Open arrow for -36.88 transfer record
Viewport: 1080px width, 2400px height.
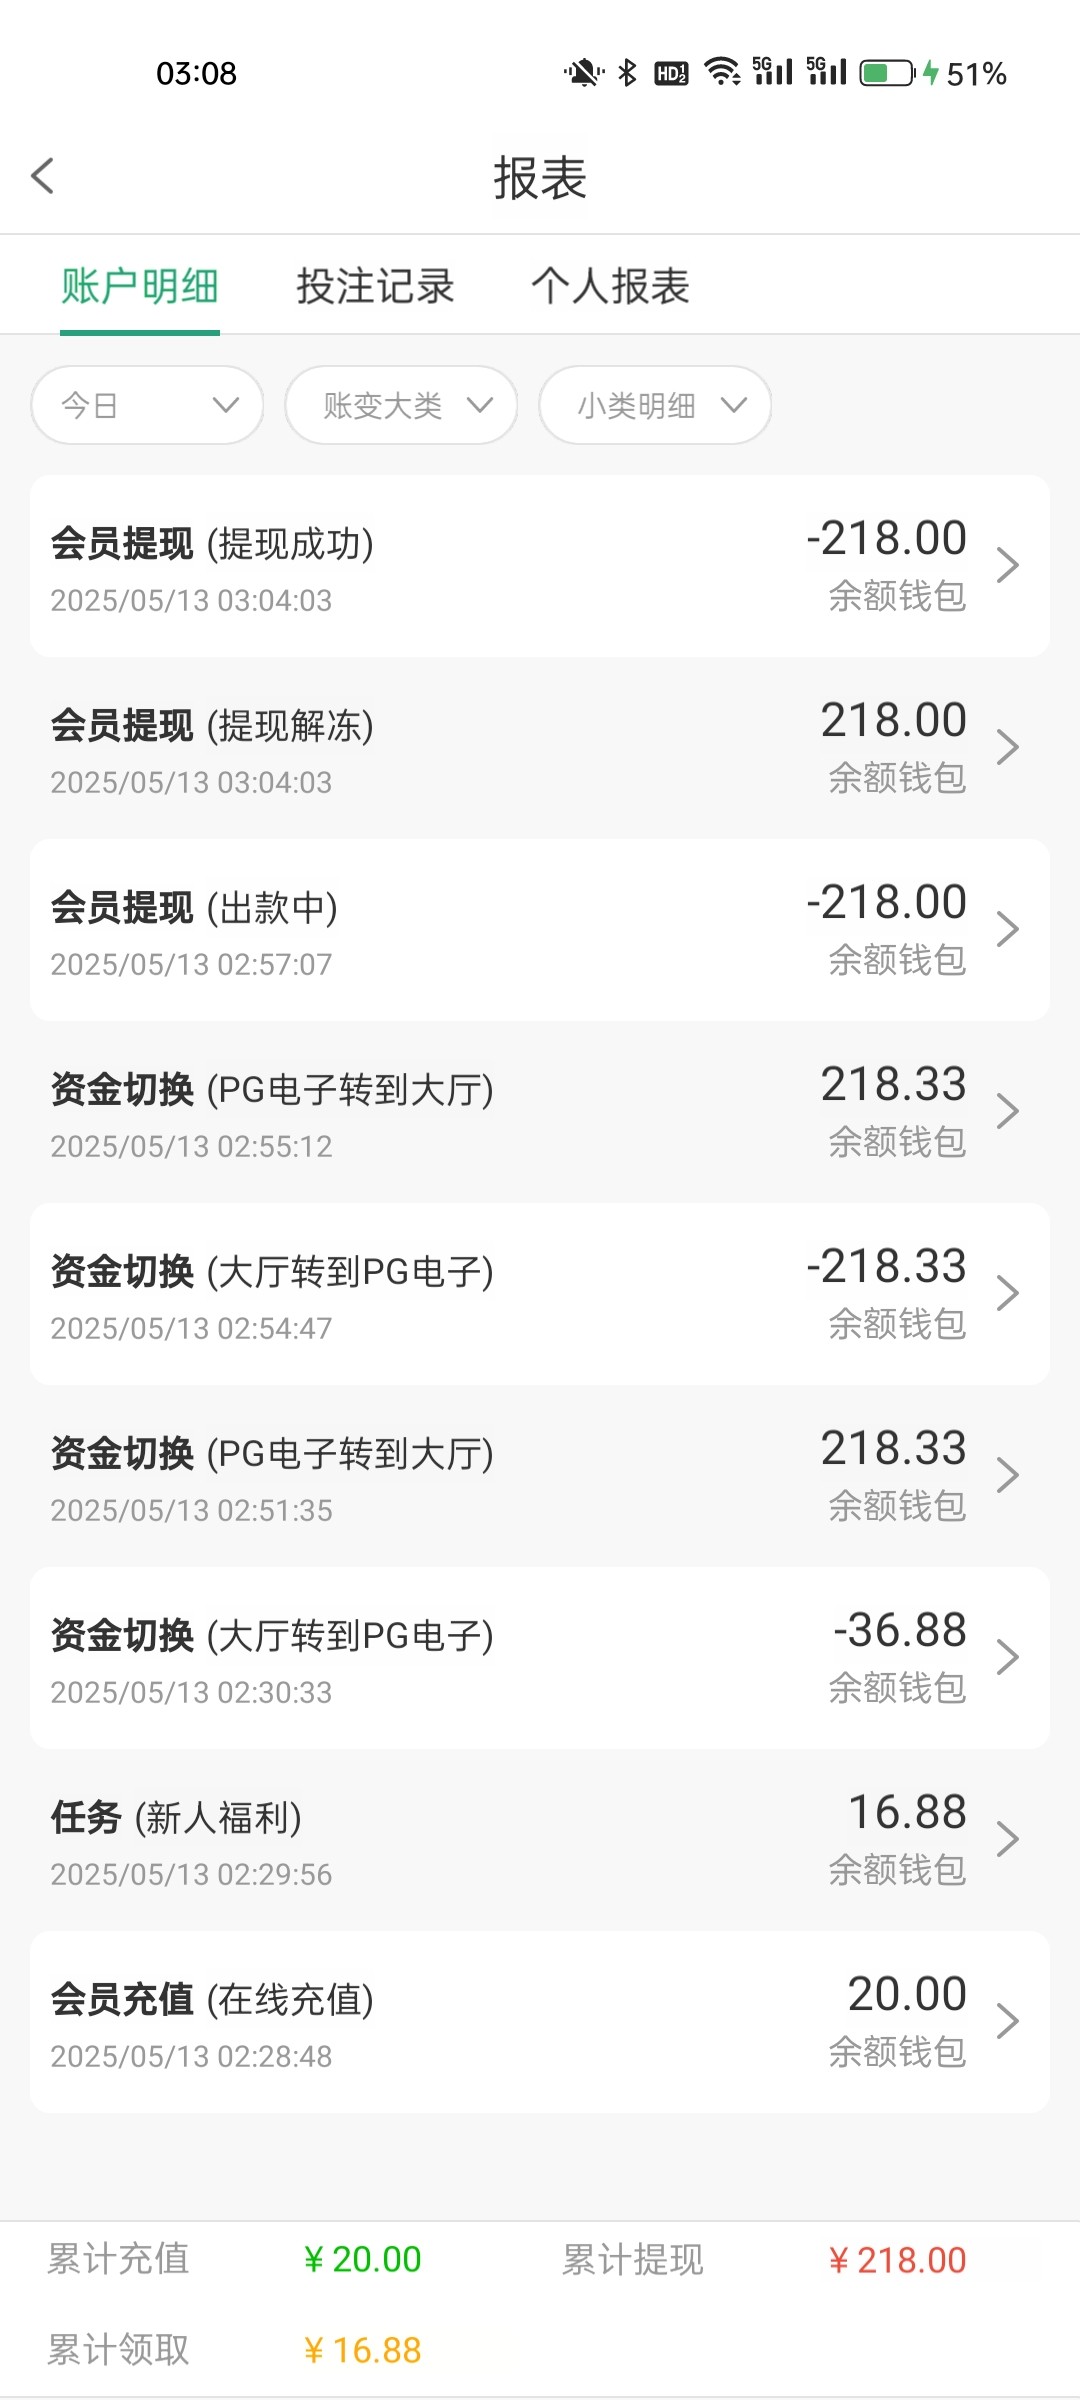pos(1007,1658)
